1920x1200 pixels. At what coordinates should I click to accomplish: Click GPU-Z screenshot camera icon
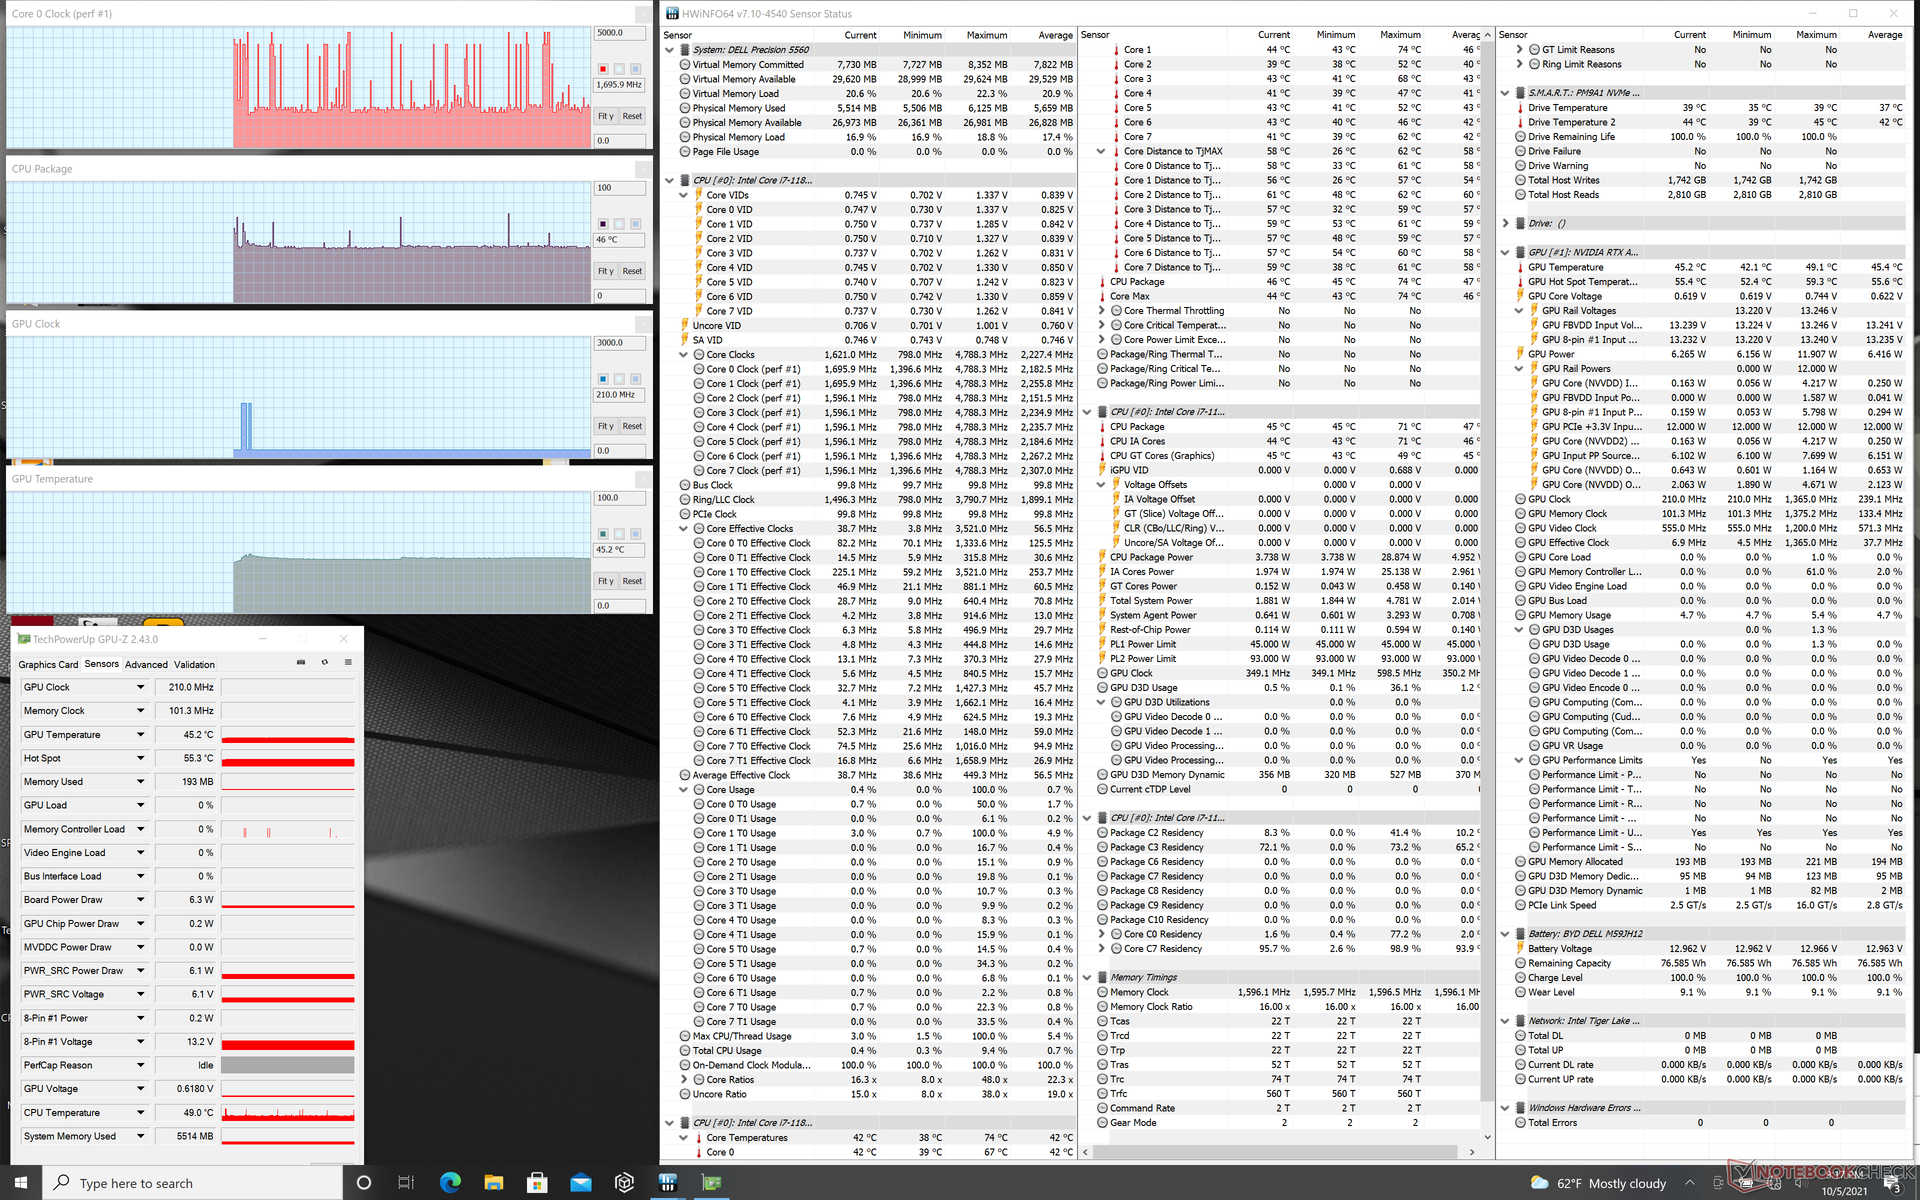point(301,662)
